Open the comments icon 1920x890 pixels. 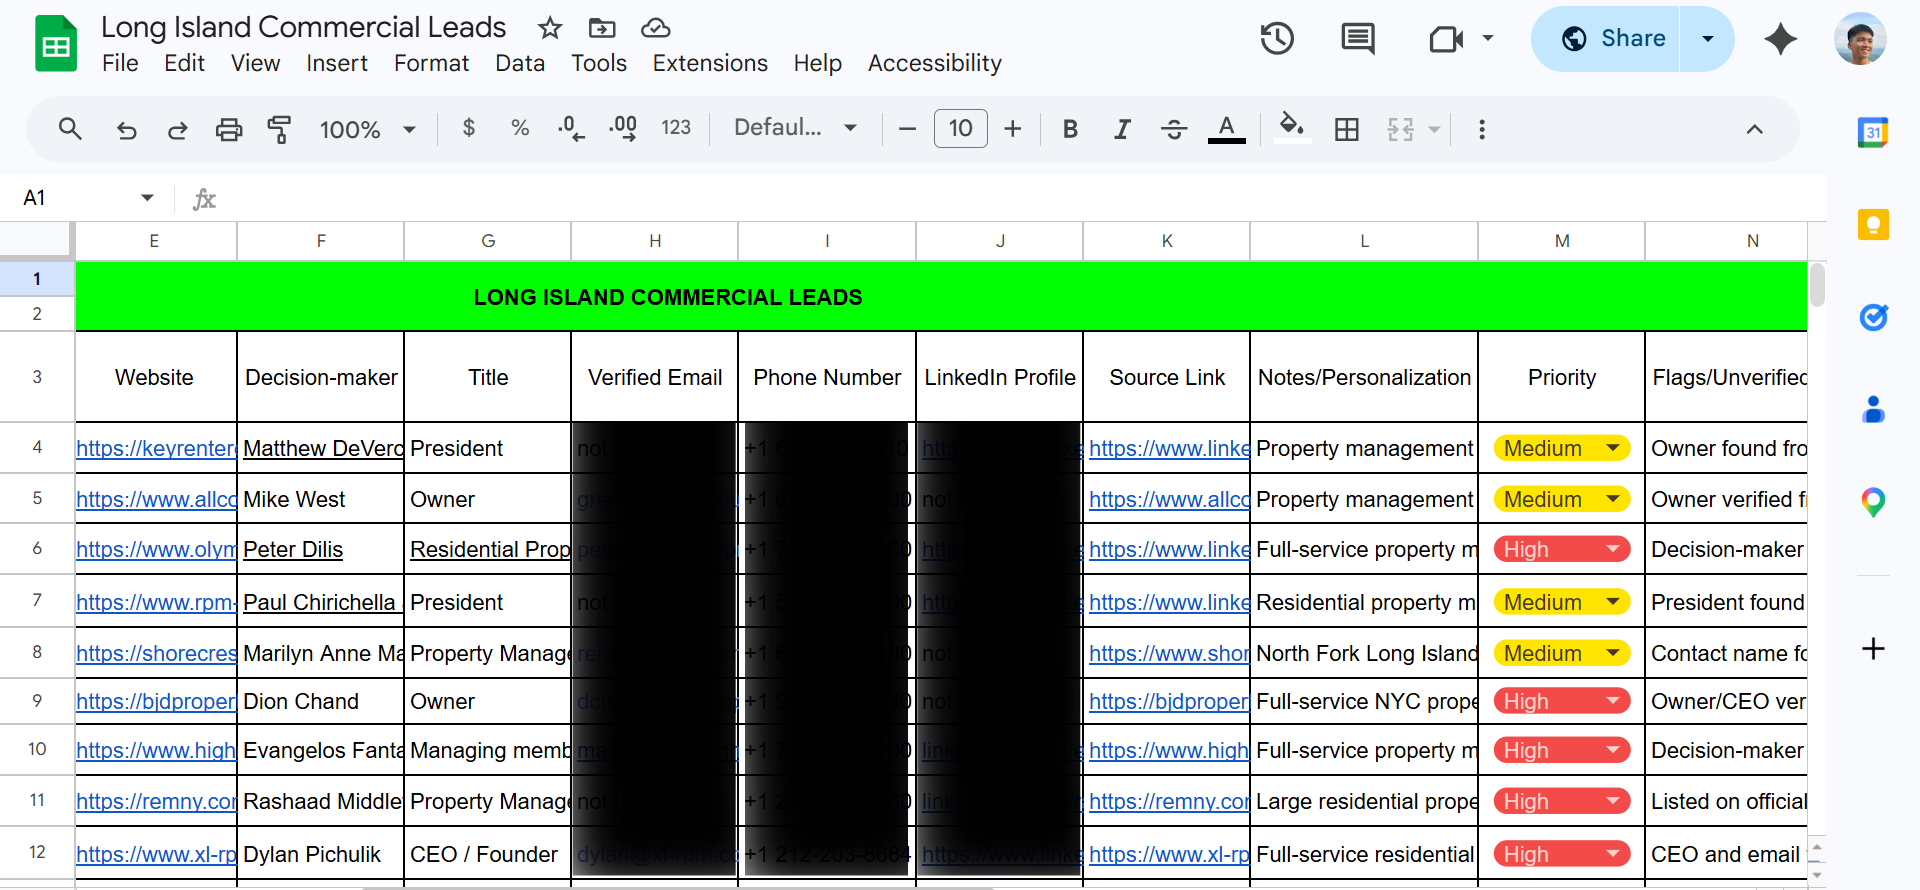click(1357, 39)
